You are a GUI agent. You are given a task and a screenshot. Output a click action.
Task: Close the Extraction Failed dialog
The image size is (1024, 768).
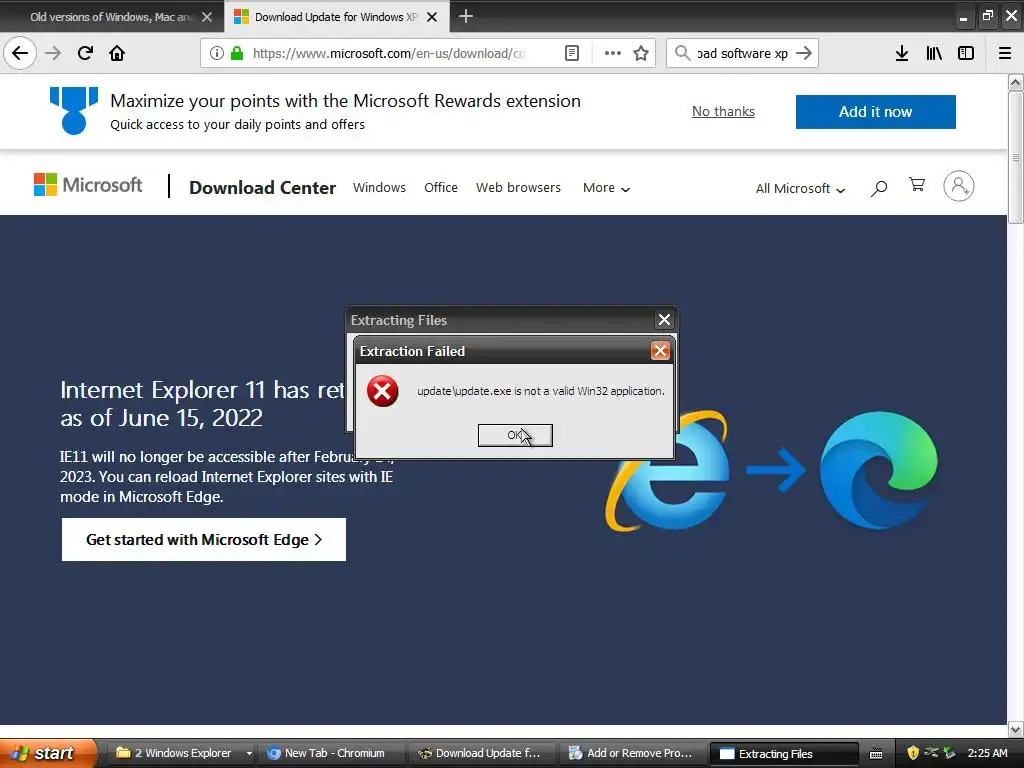pyautogui.click(x=660, y=351)
